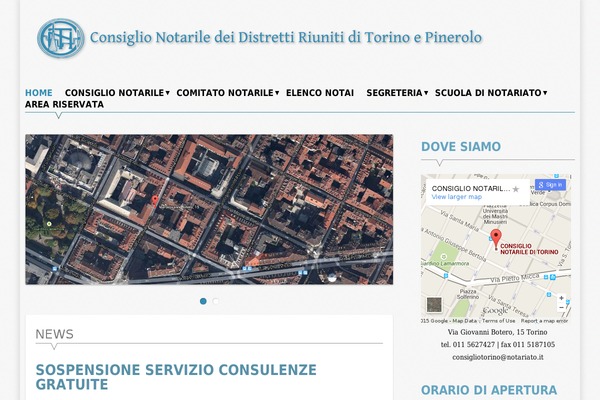Select the second slideshow indicator dot
Image resolution: width=600 pixels, height=400 pixels.
[216, 301]
